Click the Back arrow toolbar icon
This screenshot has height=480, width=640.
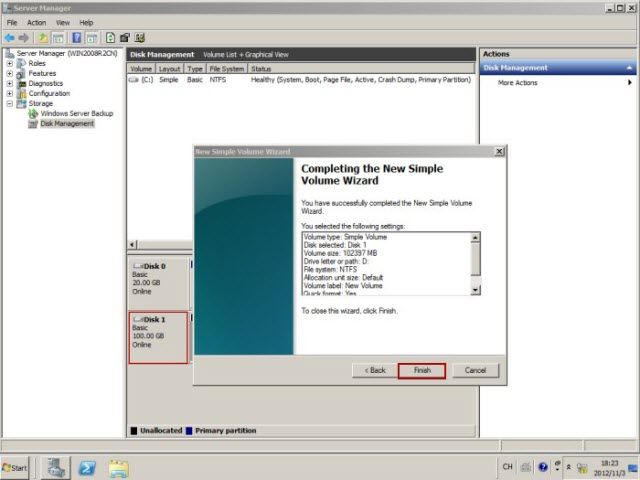(9, 38)
